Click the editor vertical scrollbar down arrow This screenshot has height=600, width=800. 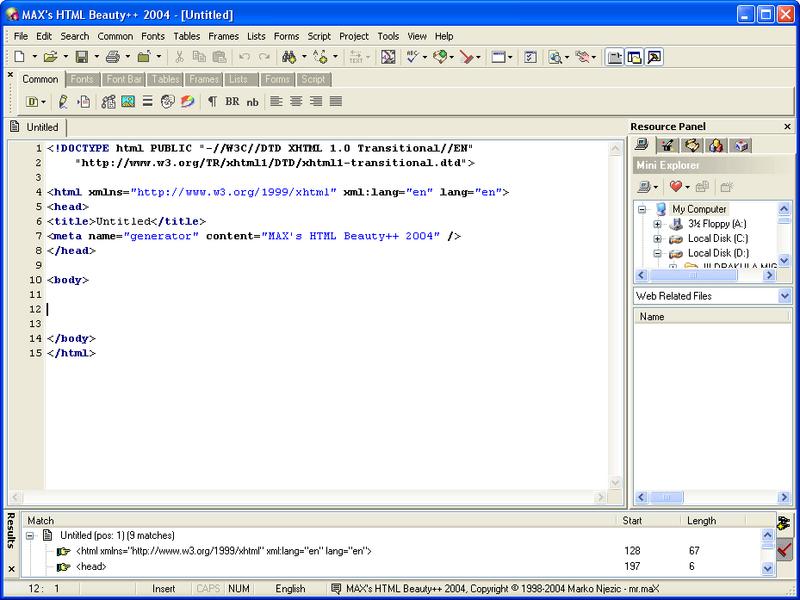(616, 482)
